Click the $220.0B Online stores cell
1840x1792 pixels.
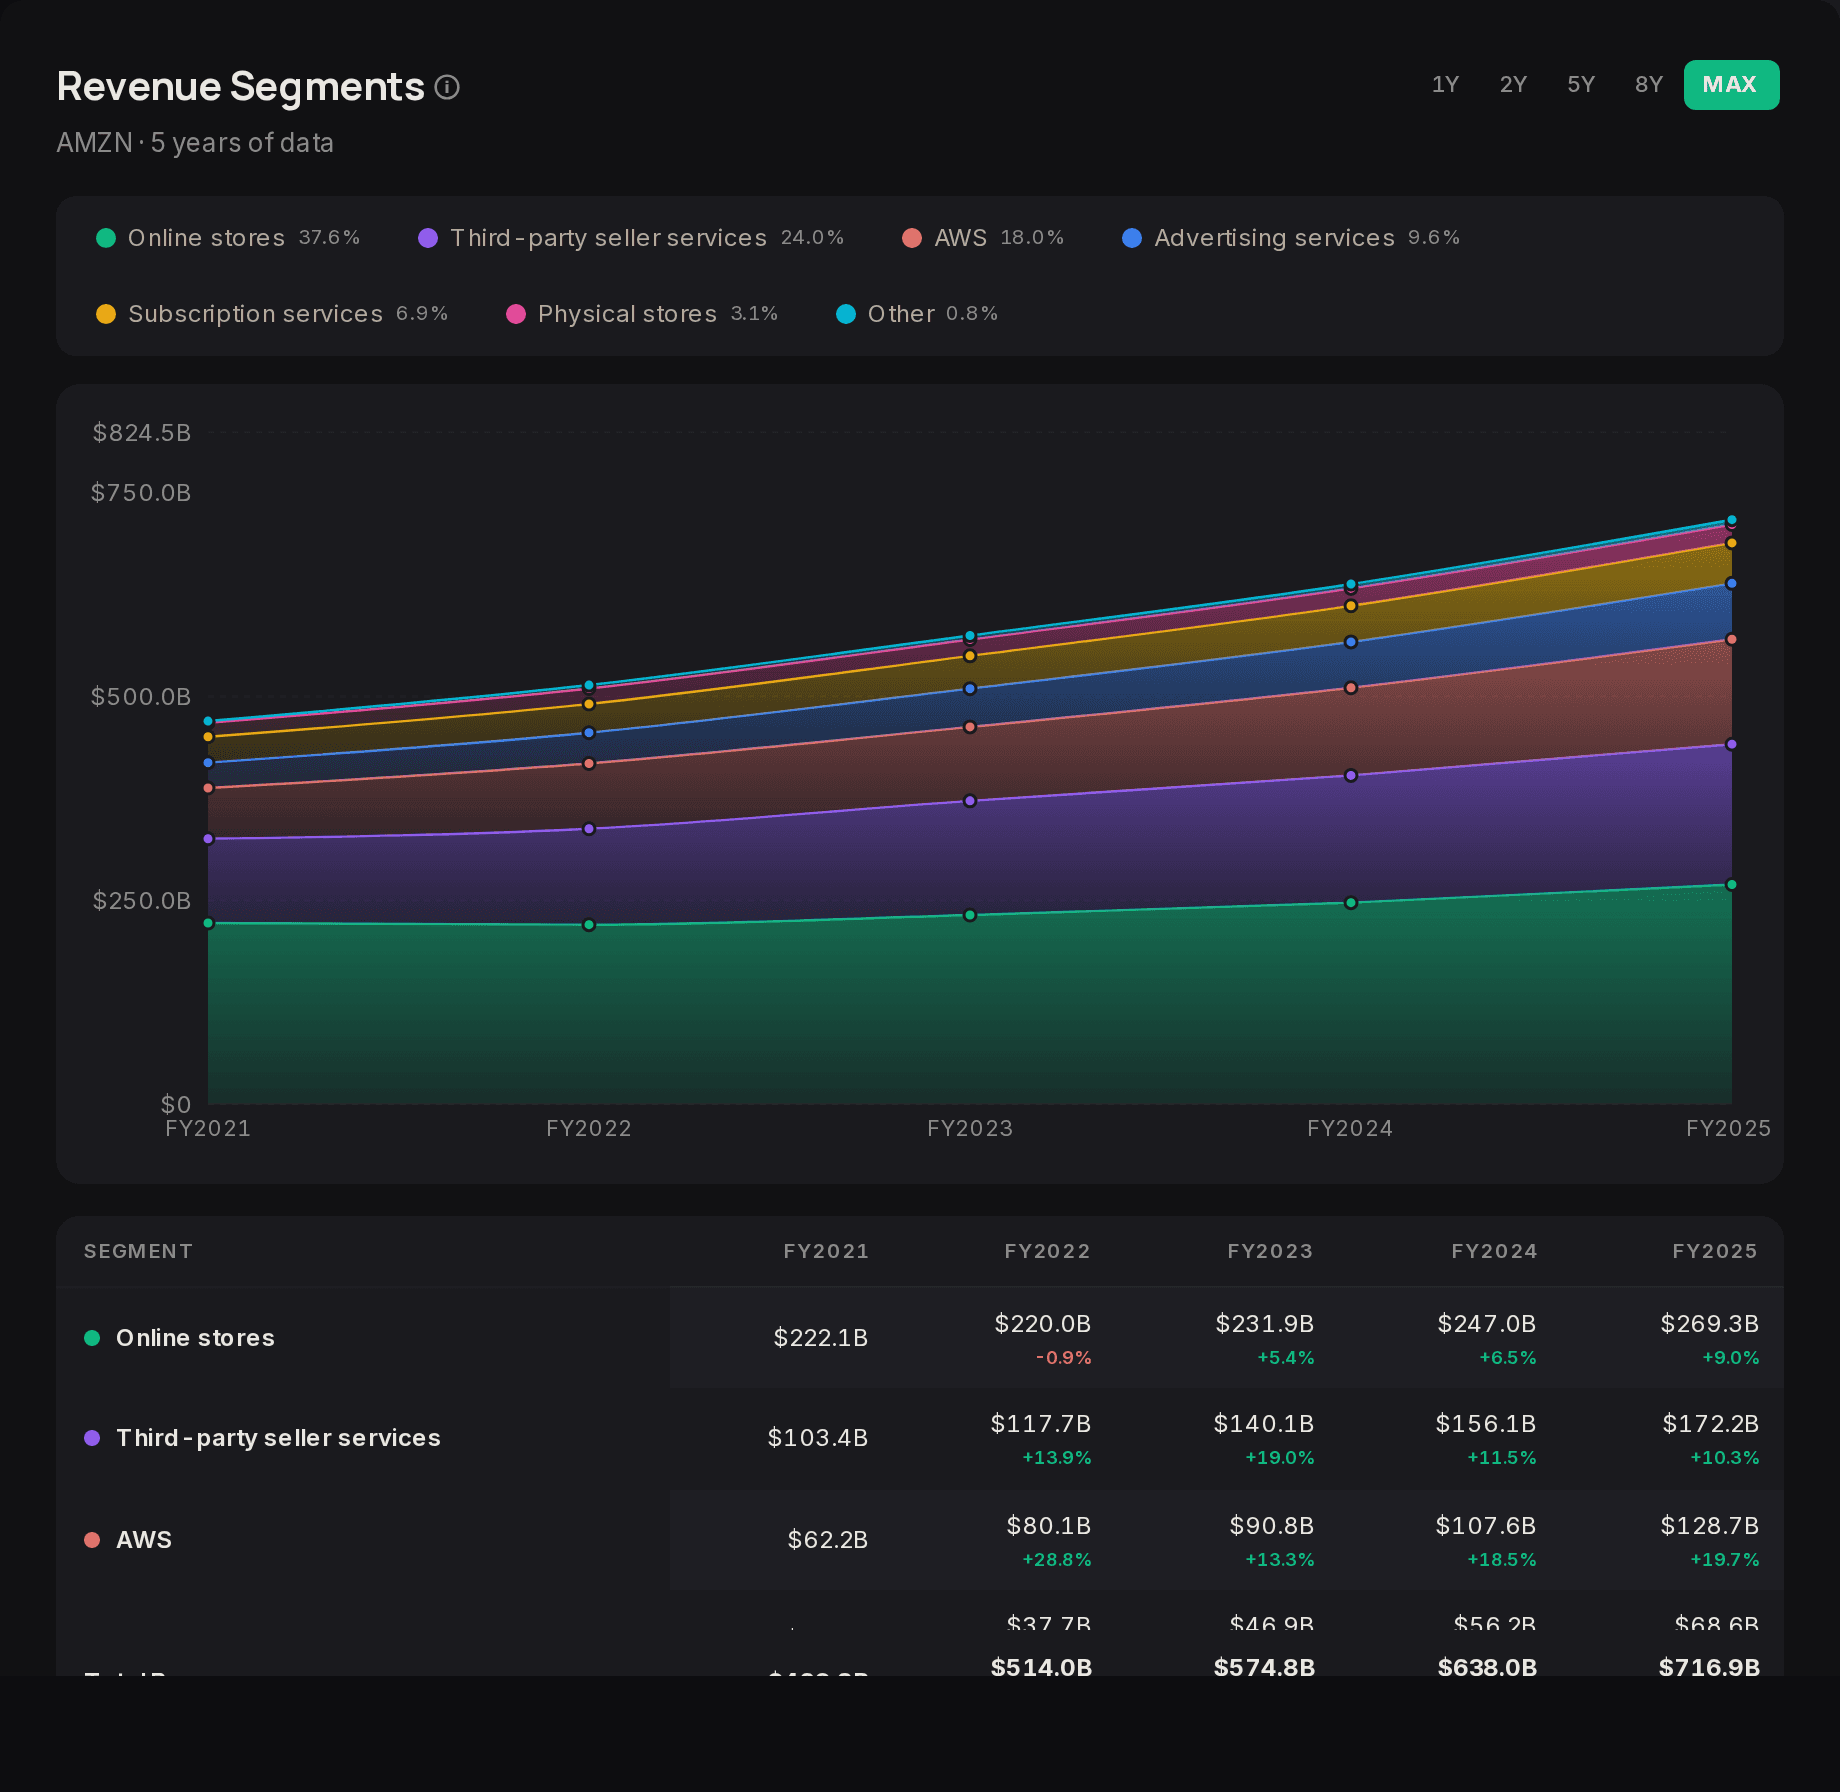(1043, 1324)
